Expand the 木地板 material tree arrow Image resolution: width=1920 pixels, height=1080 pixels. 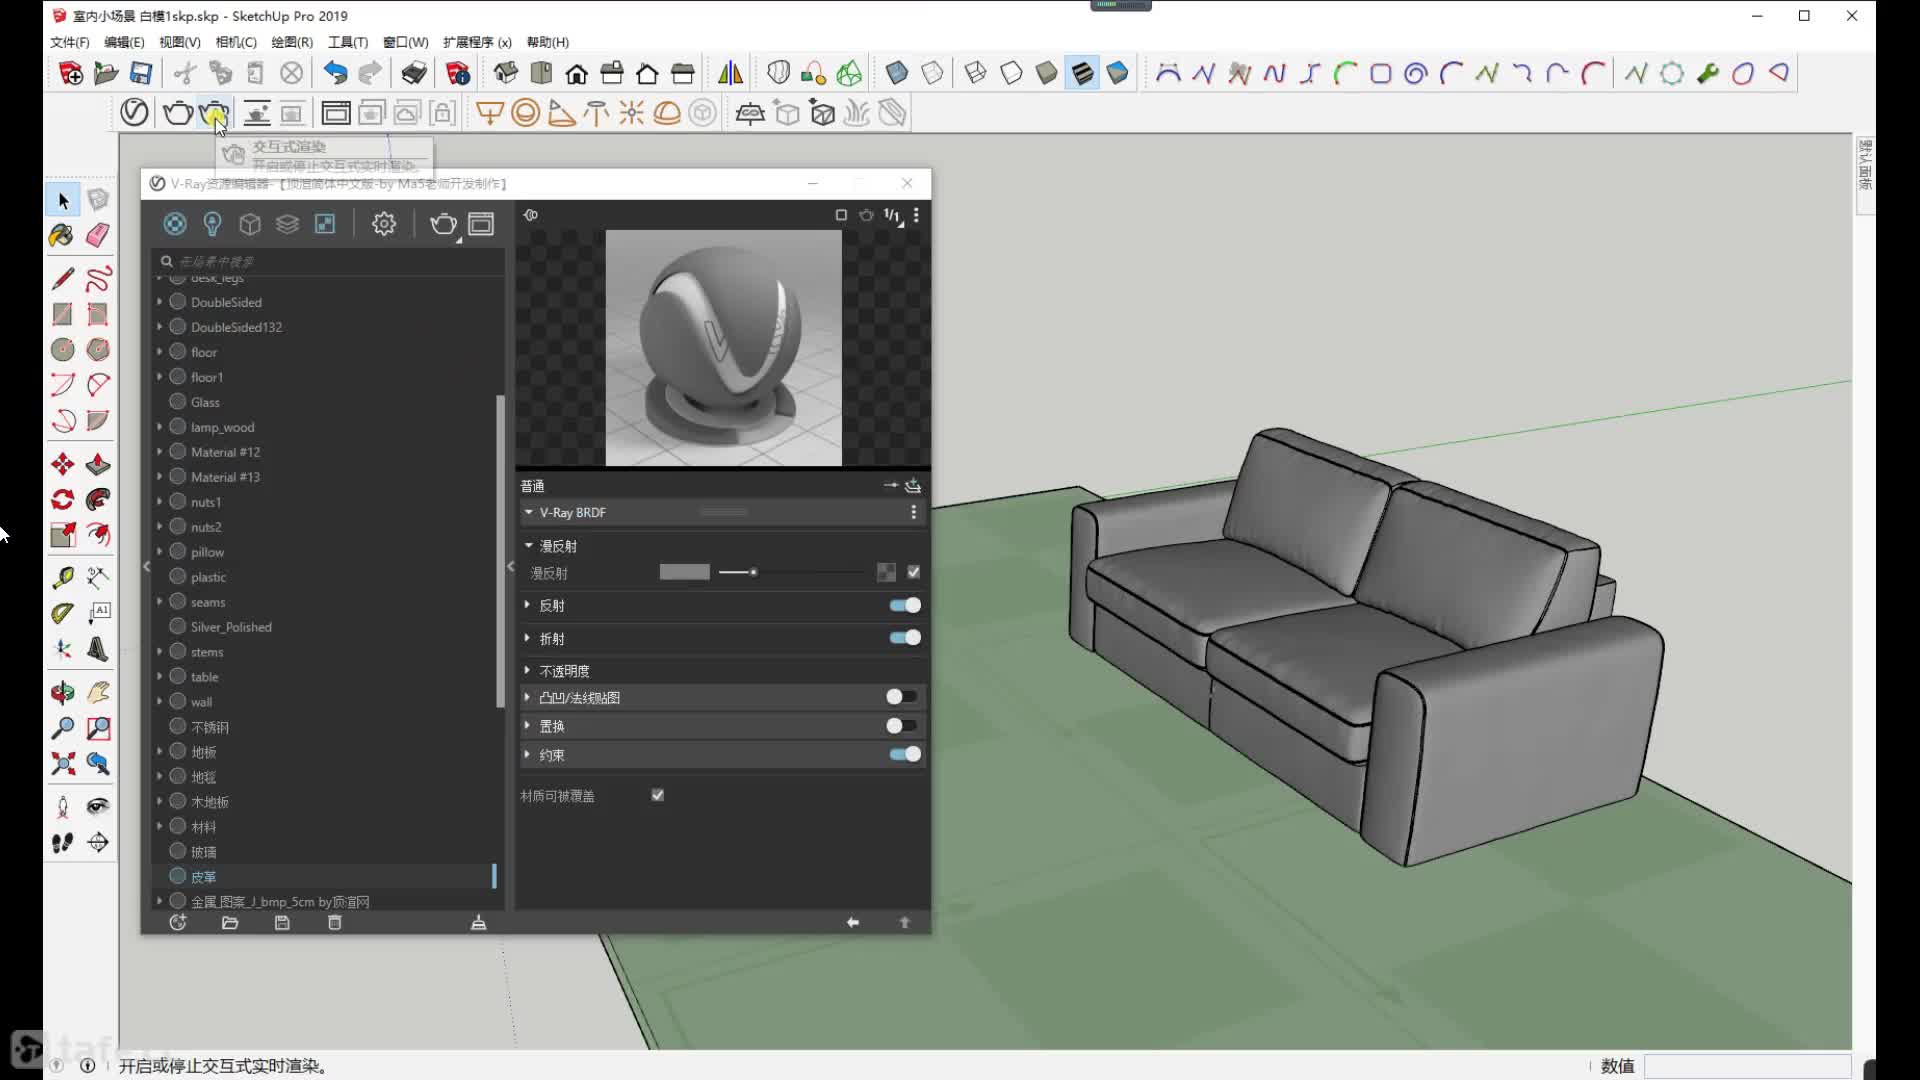(x=159, y=801)
